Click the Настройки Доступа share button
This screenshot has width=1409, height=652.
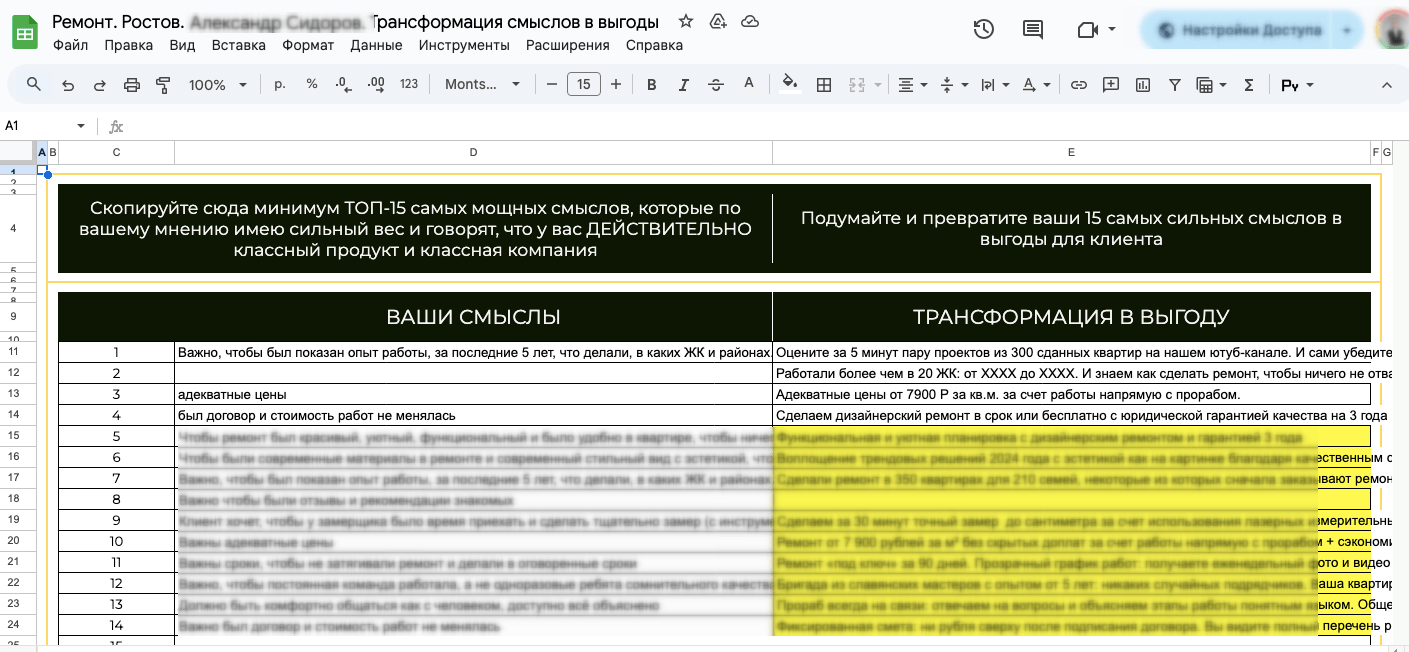click(1239, 31)
